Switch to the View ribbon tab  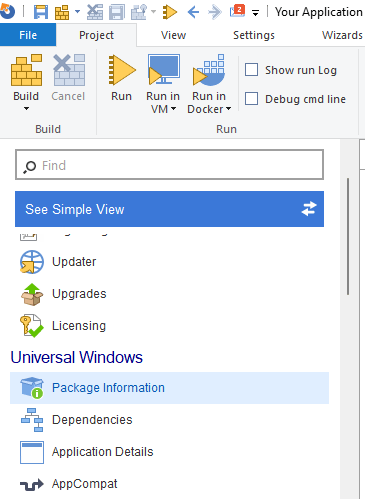(x=173, y=35)
